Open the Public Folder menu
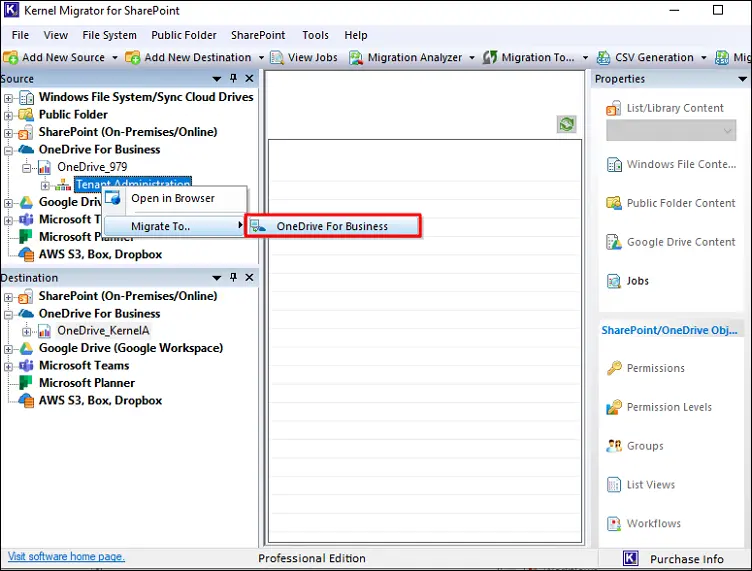The image size is (752, 571). click(x=184, y=35)
